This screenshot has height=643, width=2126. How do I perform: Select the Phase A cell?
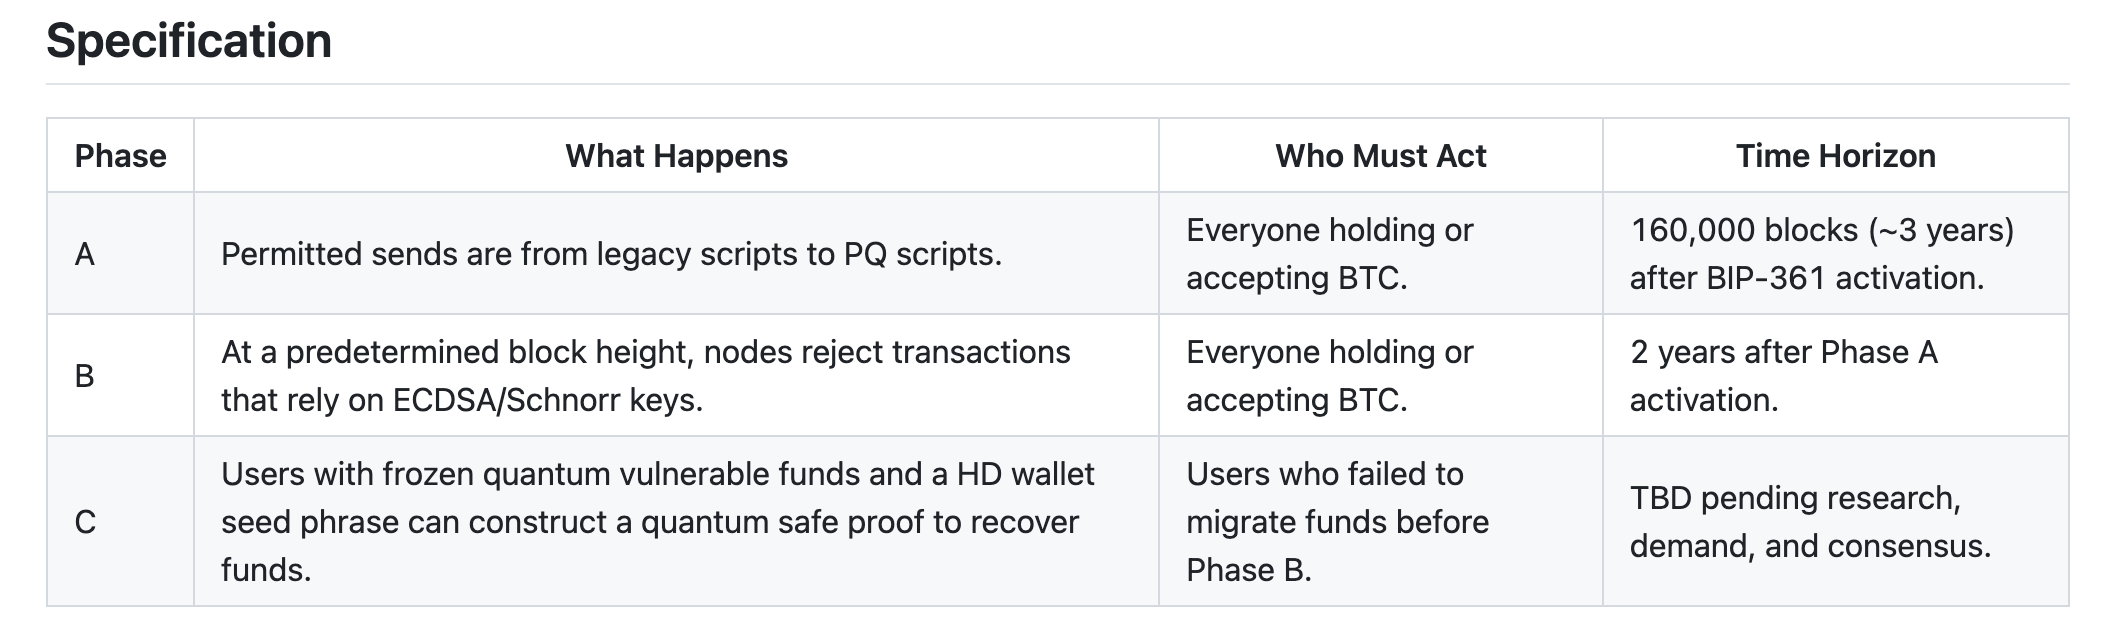pyautogui.click(x=85, y=255)
